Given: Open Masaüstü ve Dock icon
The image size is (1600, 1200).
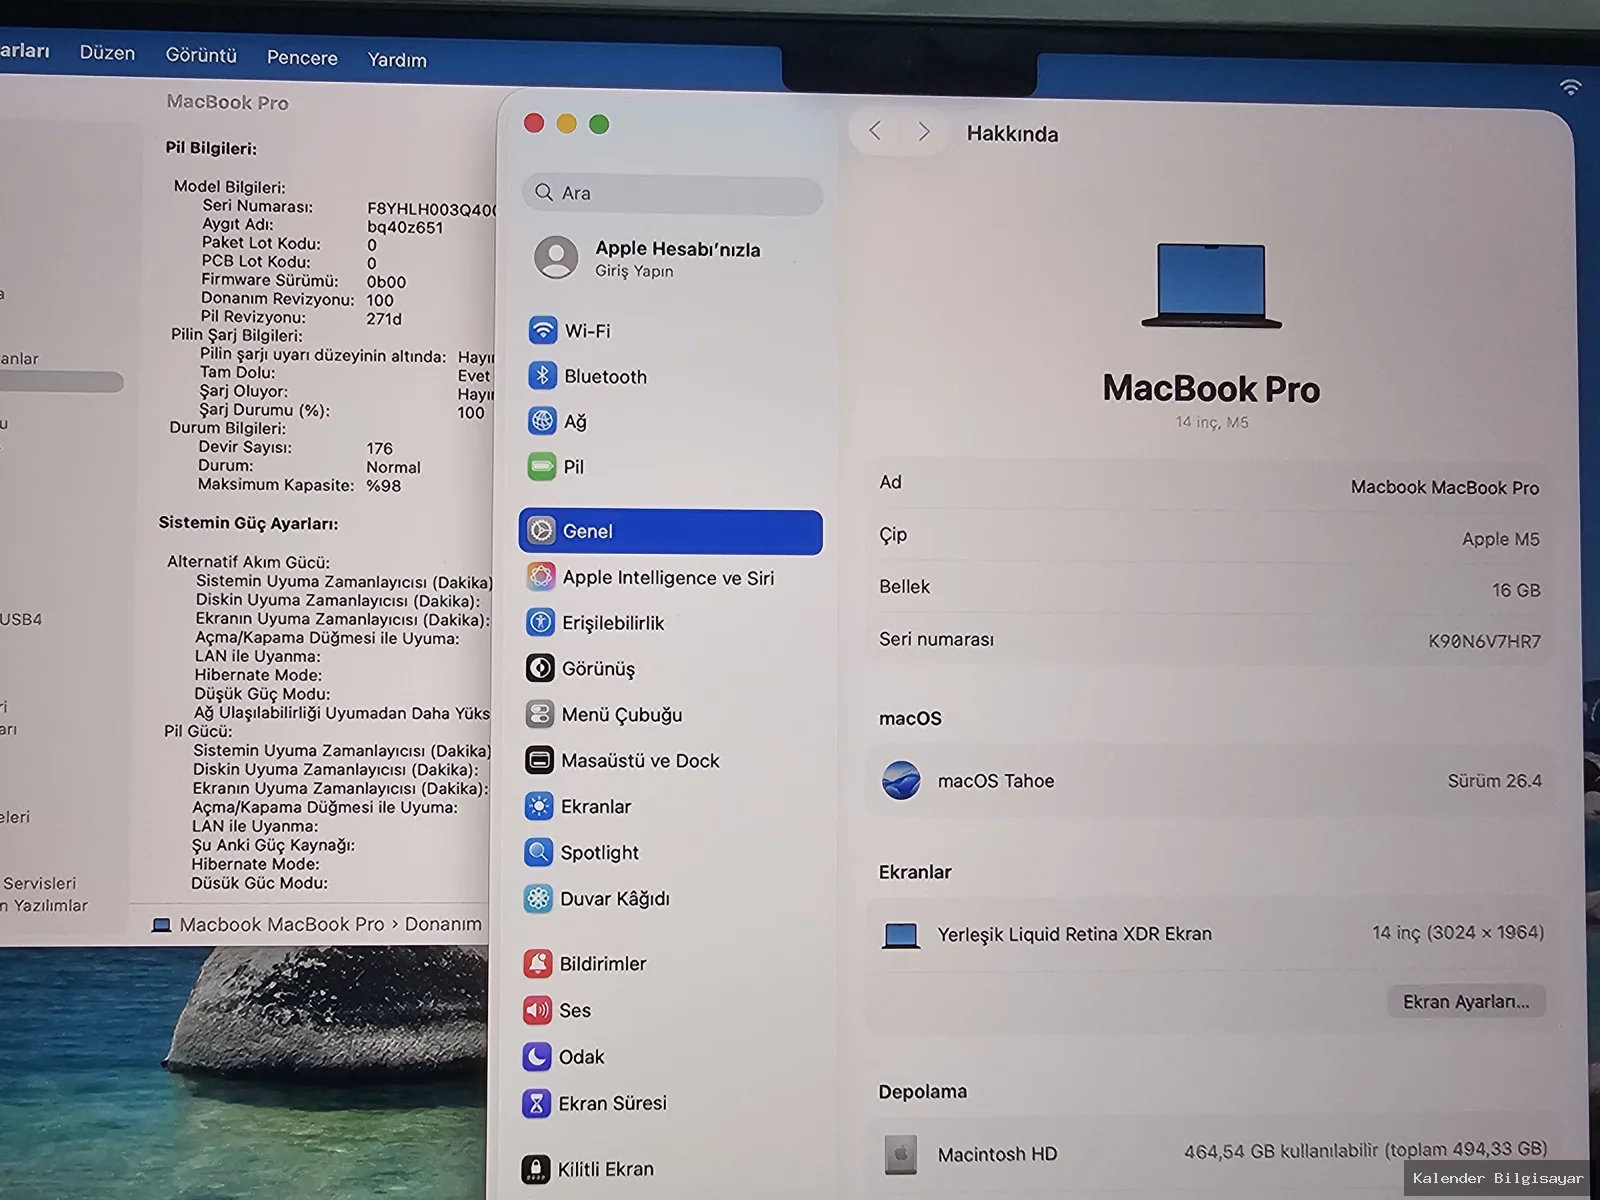Looking at the screenshot, I should 539,760.
